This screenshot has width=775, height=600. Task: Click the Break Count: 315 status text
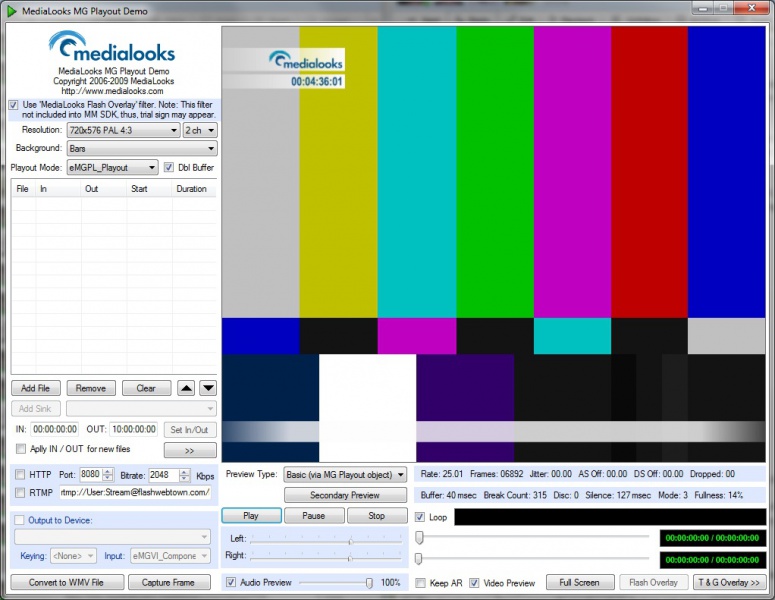[x=515, y=495]
